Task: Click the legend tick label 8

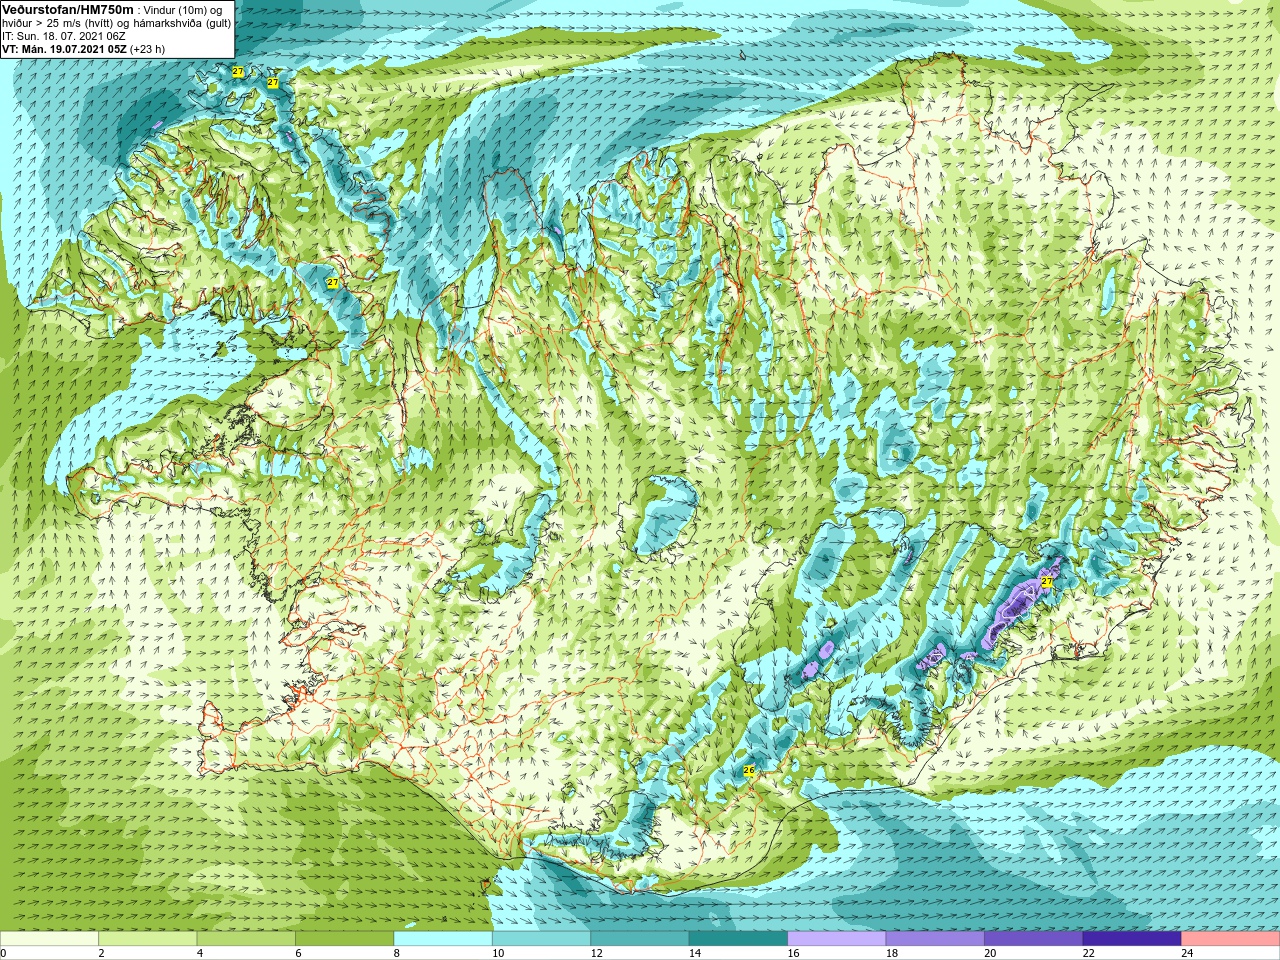Action: point(397,953)
